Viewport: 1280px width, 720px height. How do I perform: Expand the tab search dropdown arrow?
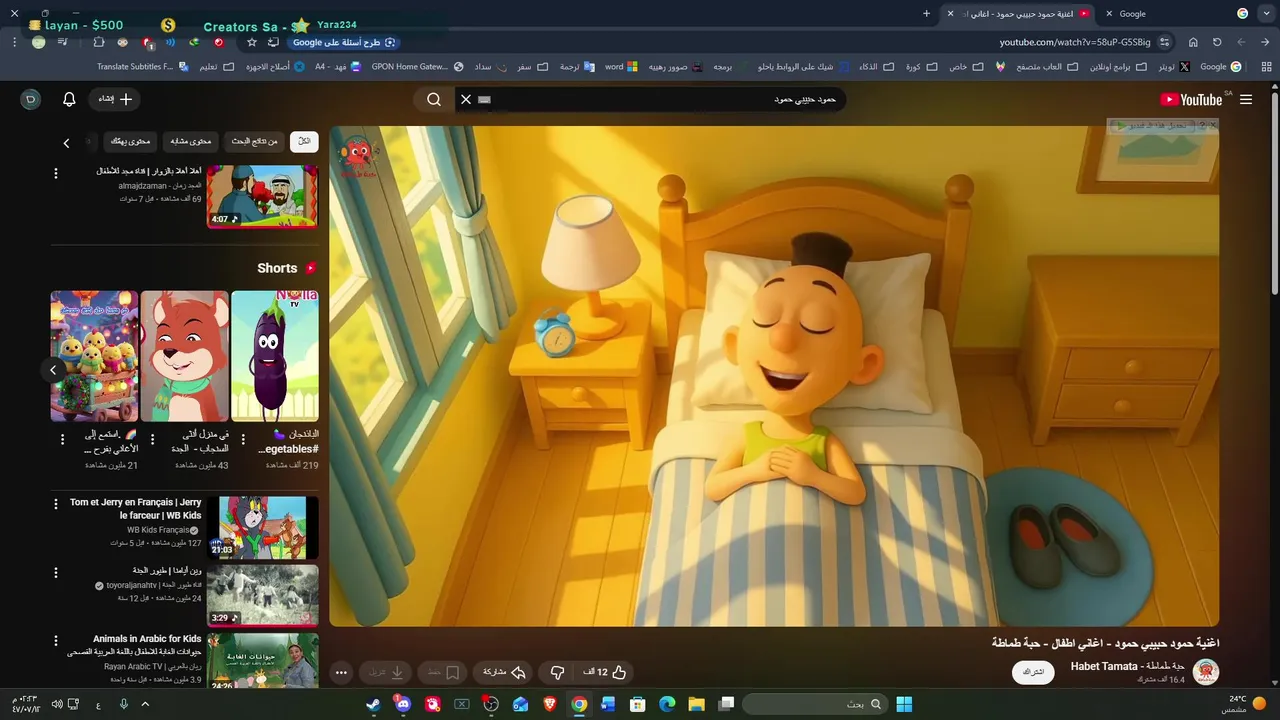(x=1267, y=14)
